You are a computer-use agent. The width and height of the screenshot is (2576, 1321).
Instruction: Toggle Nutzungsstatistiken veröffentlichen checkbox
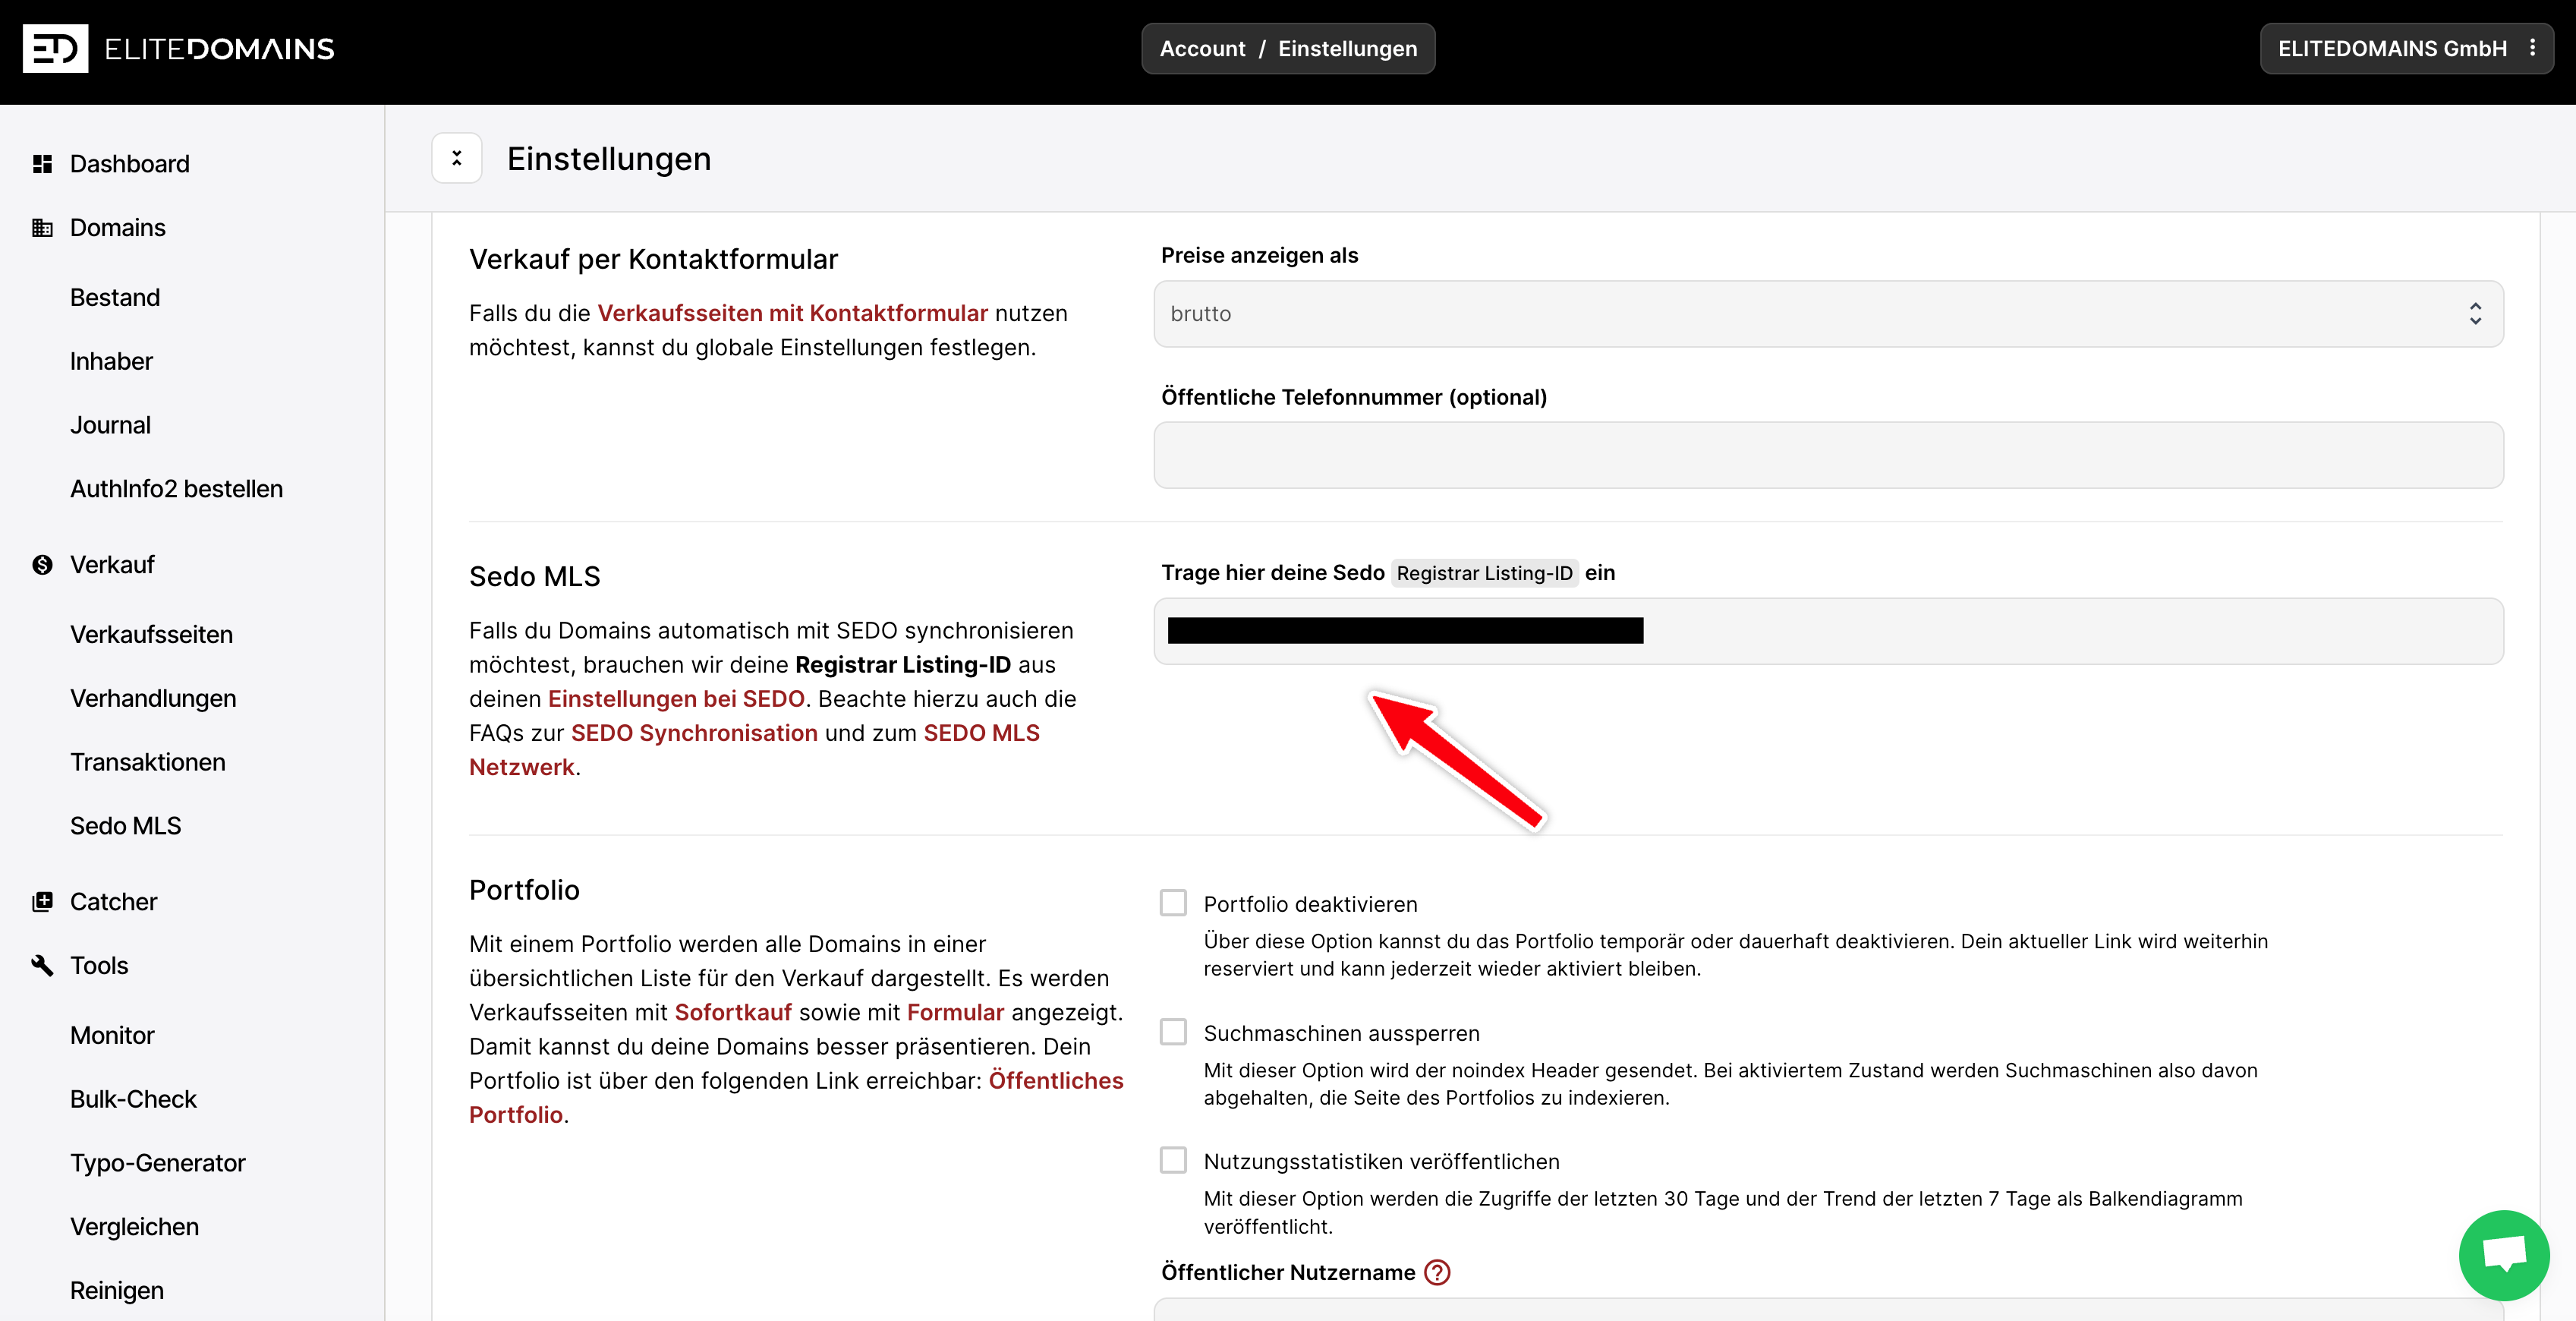tap(1173, 1161)
